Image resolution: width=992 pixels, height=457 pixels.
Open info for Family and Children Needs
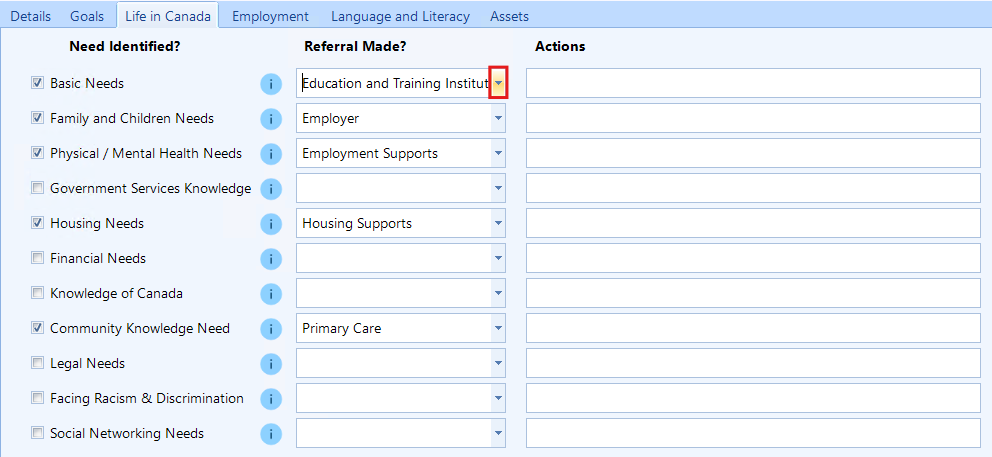coord(270,119)
